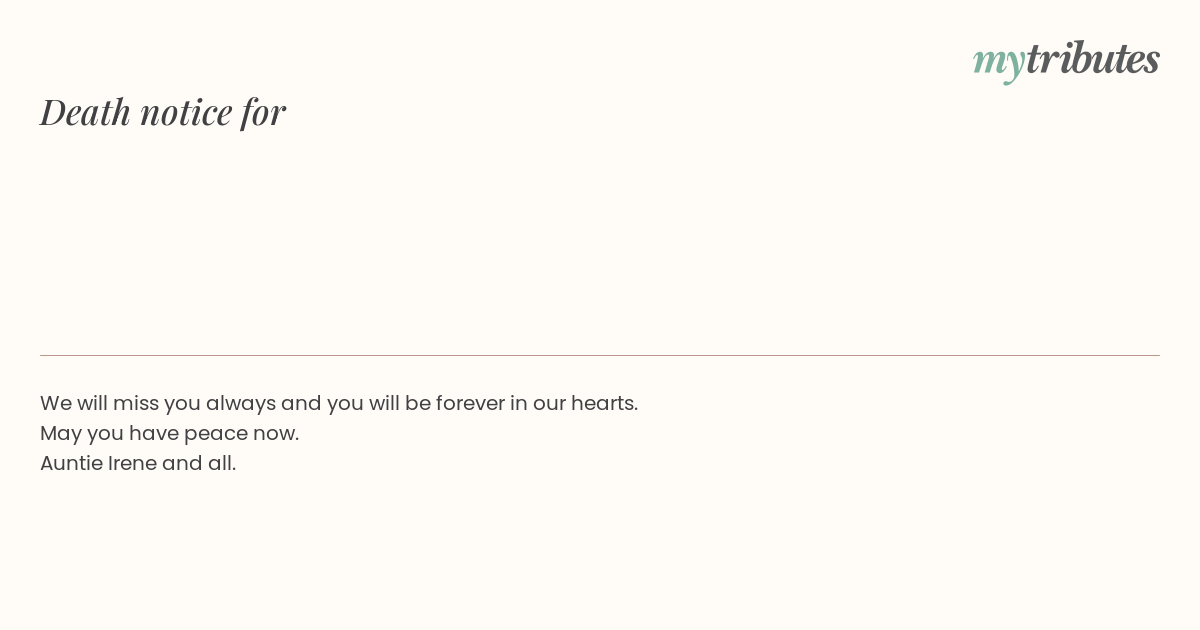Click the mytributes logo
This screenshot has height=630, width=1200.
point(1066,60)
